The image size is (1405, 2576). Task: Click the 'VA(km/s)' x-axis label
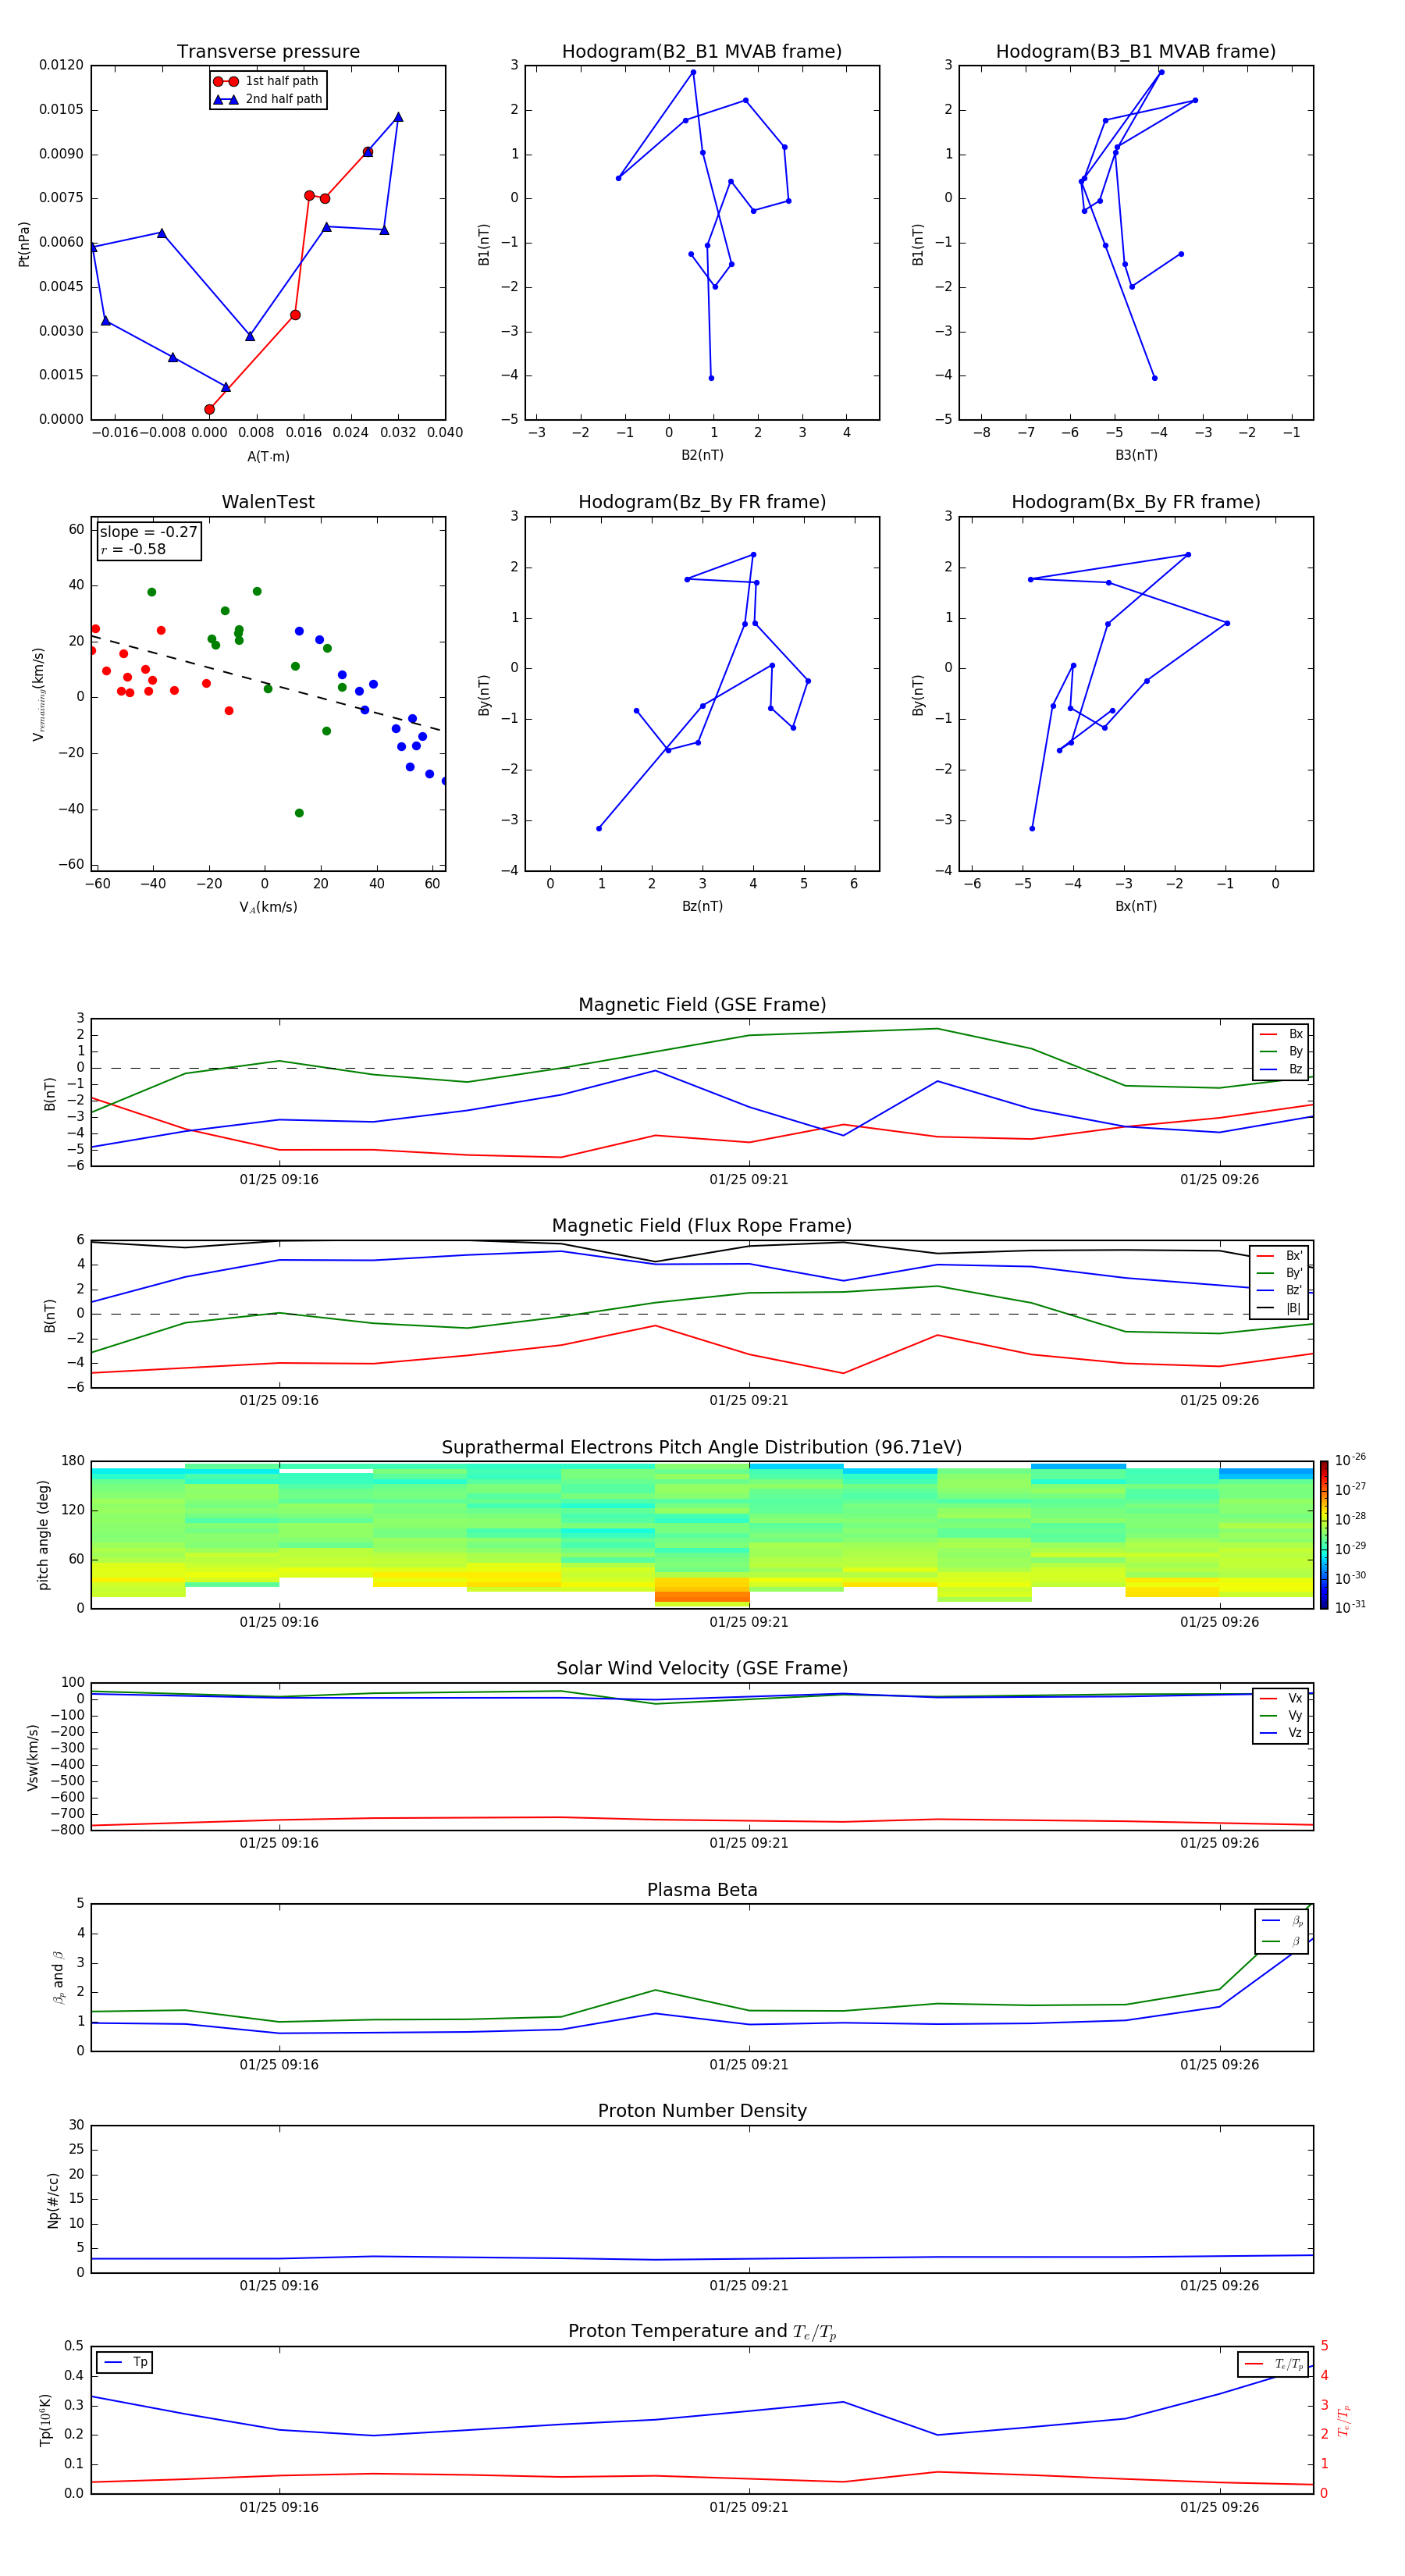tap(268, 907)
